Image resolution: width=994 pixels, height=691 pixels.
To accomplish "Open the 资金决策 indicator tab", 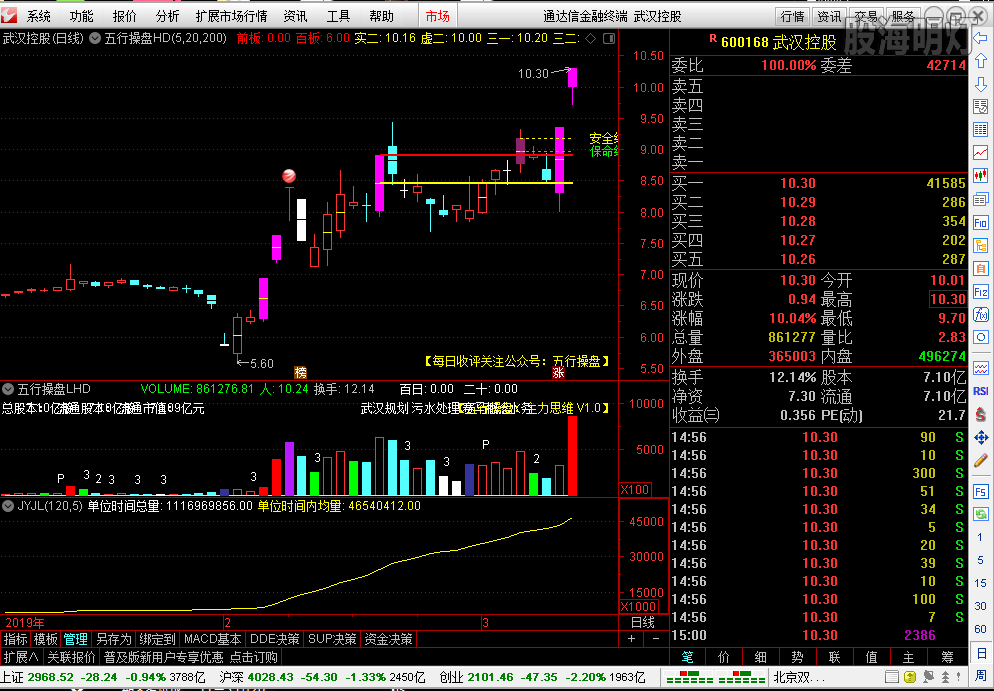I will click(389, 639).
